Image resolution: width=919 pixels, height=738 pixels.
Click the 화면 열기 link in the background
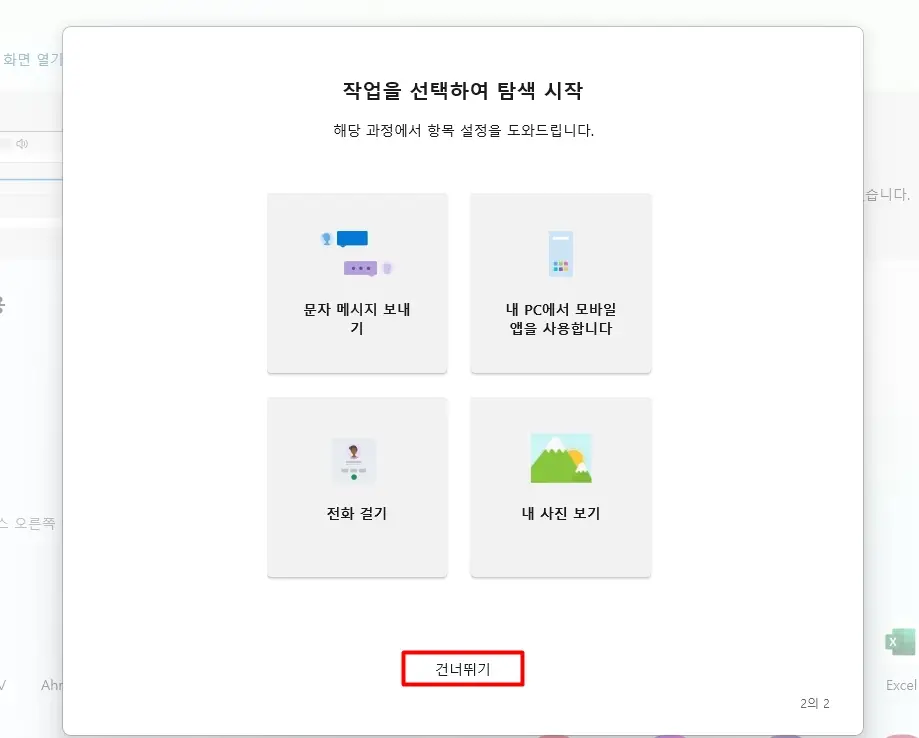(x=31, y=59)
